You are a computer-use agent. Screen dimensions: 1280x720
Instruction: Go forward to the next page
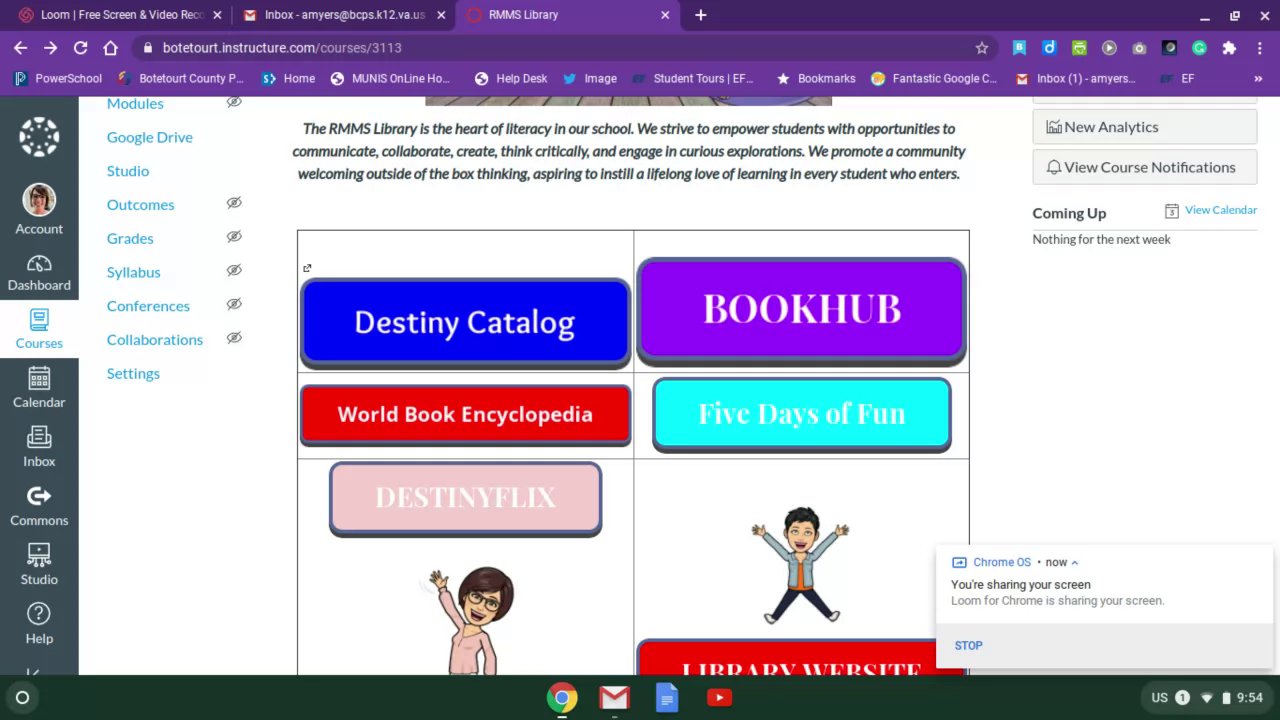(x=50, y=48)
